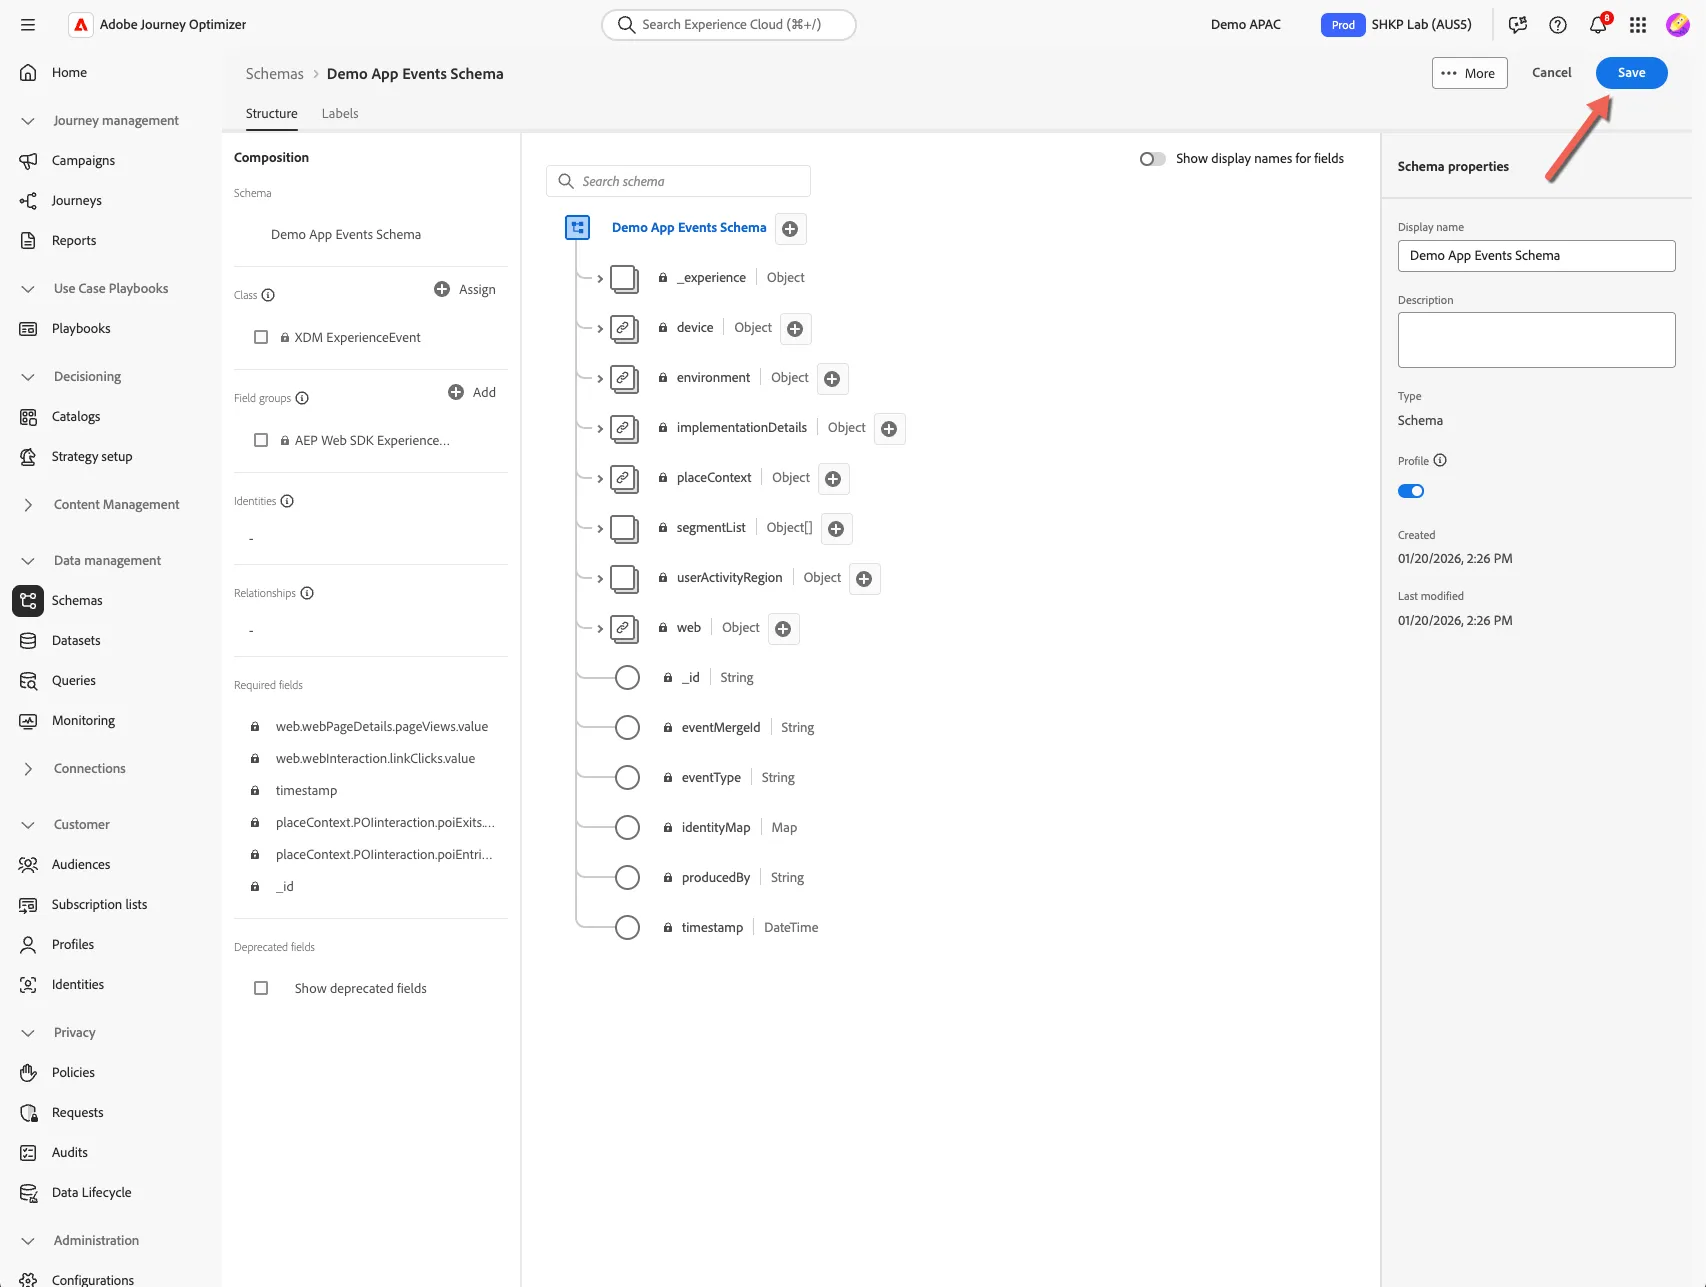Open the hamburger navigation menu
Screen dimensions: 1706x1287
coord(28,25)
